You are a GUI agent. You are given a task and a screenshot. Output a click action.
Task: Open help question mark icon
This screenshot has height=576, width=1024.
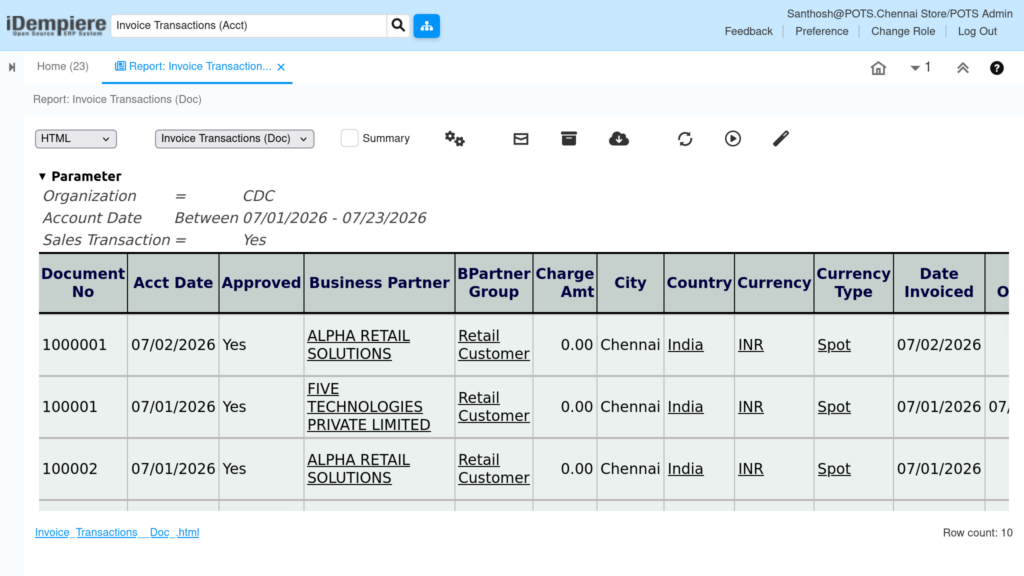coord(997,67)
